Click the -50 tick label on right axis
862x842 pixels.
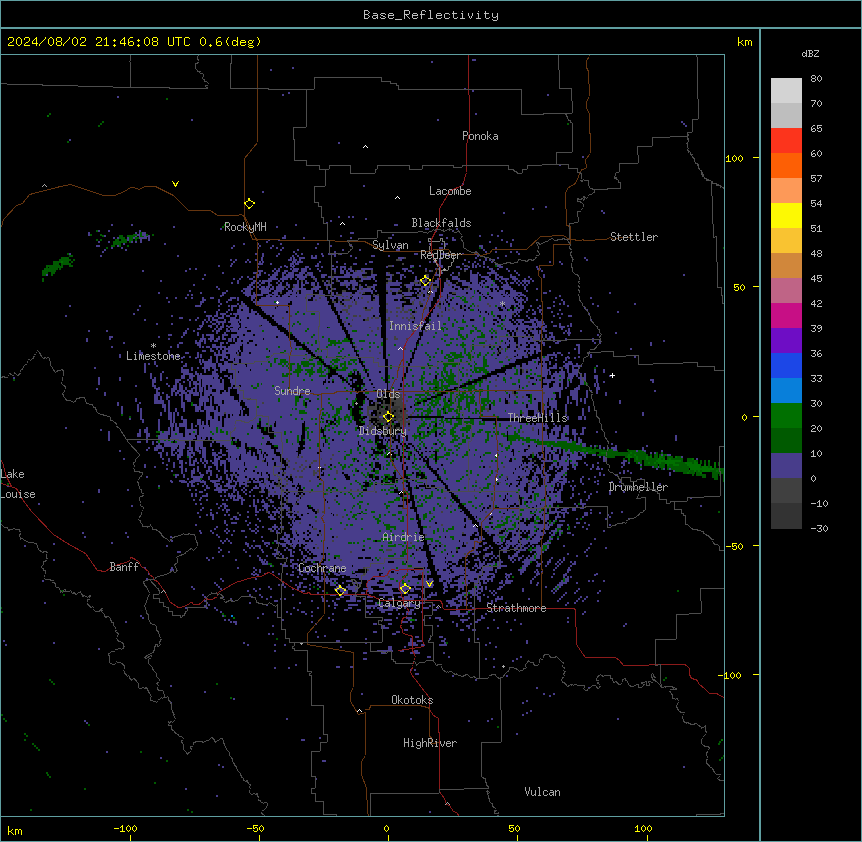coord(734,546)
